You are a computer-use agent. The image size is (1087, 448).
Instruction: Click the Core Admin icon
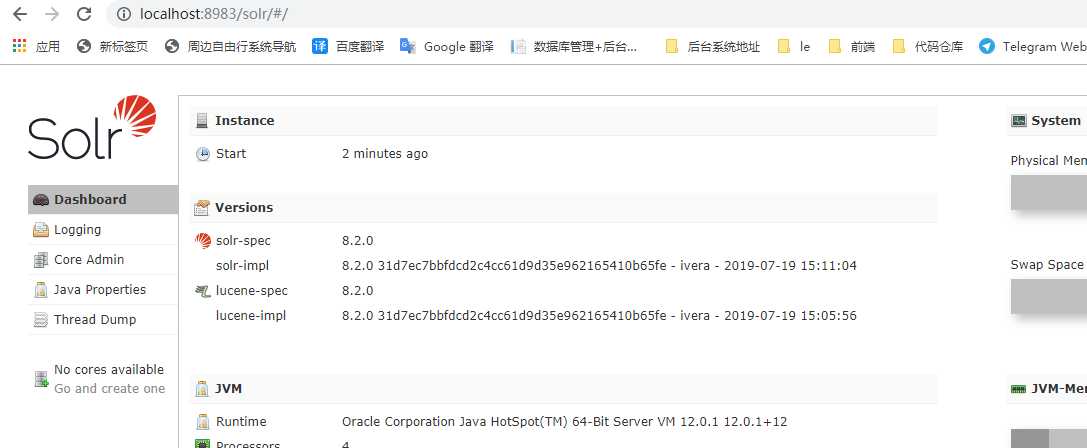tap(41, 260)
